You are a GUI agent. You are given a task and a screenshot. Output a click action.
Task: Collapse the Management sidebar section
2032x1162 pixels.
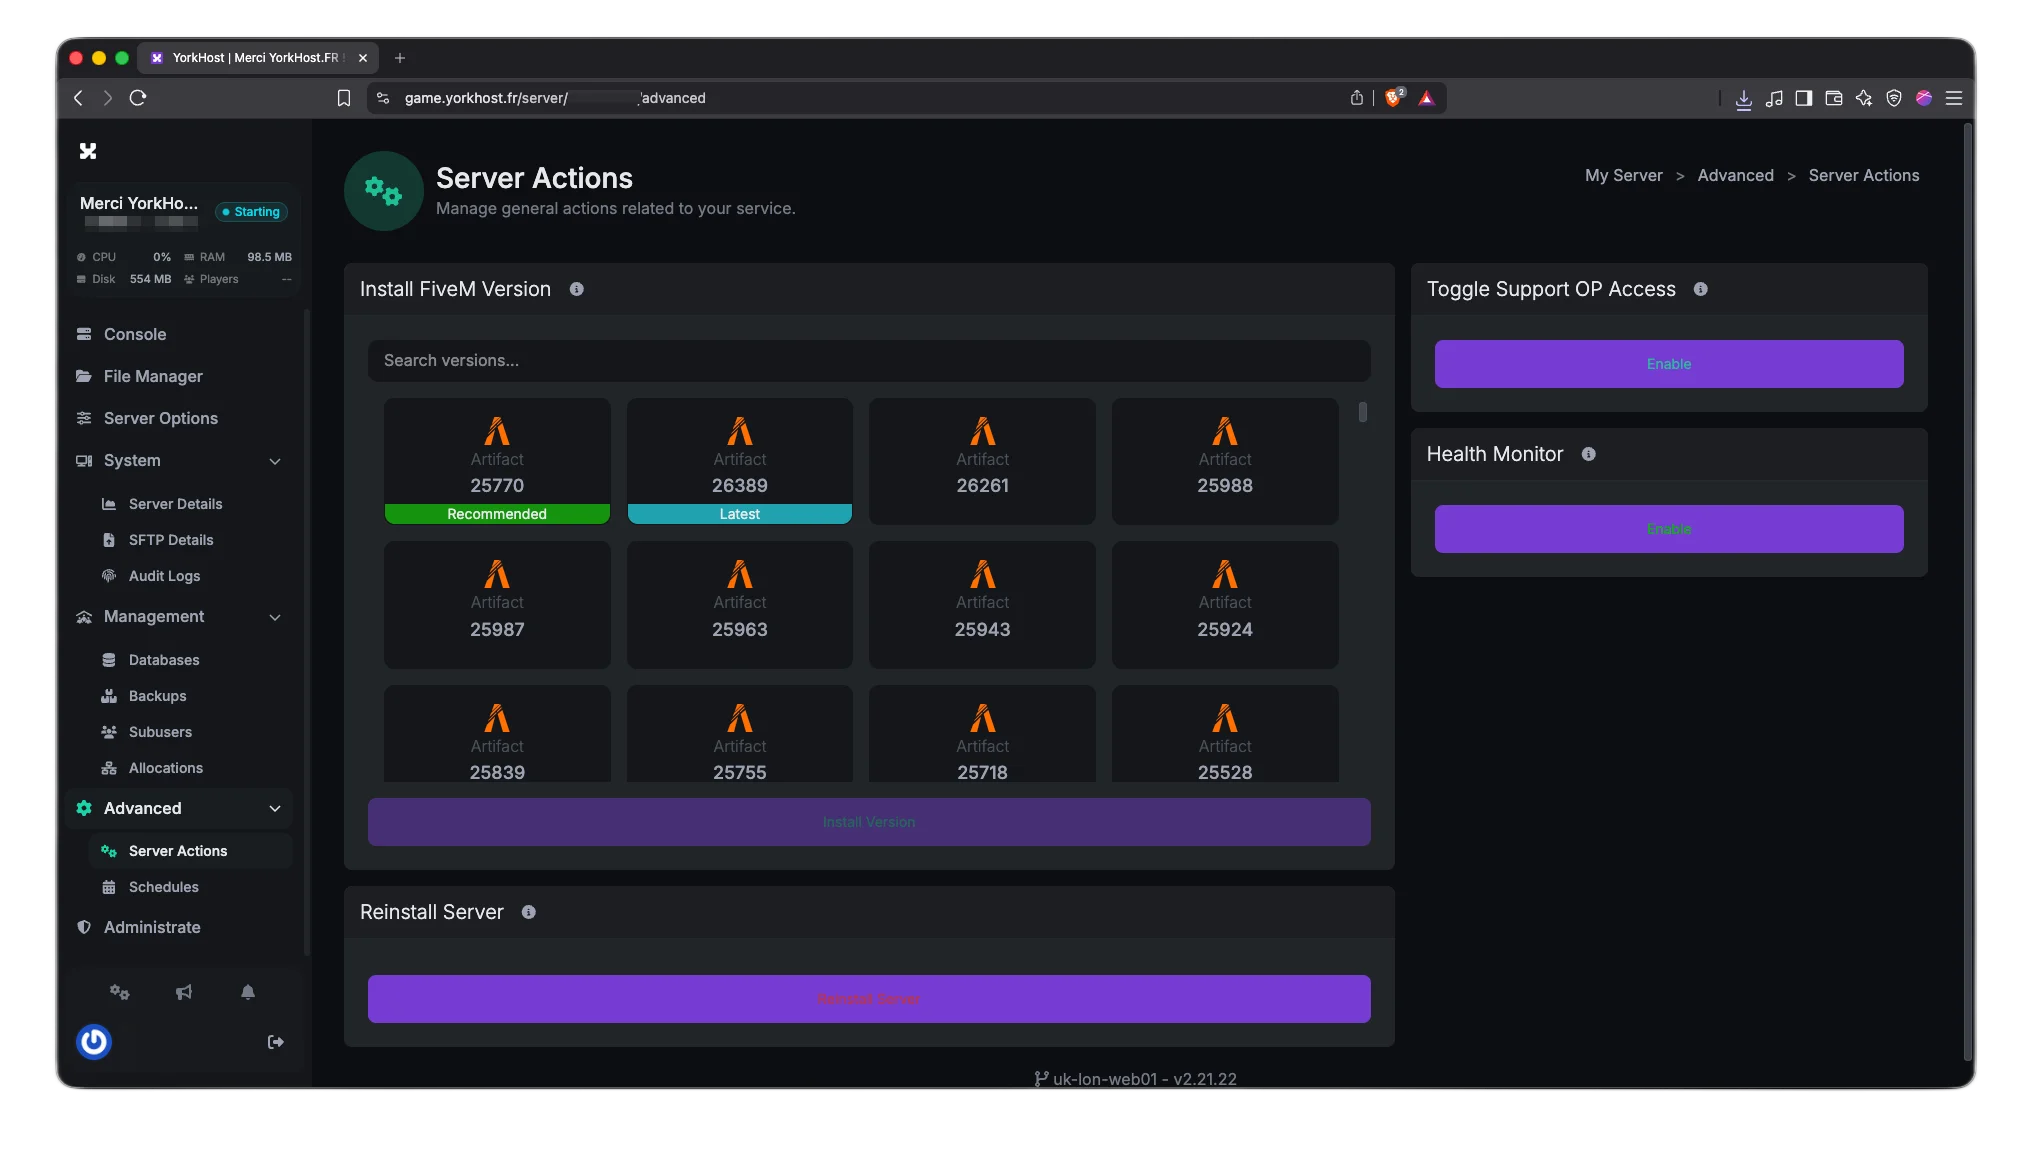(275, 617)
